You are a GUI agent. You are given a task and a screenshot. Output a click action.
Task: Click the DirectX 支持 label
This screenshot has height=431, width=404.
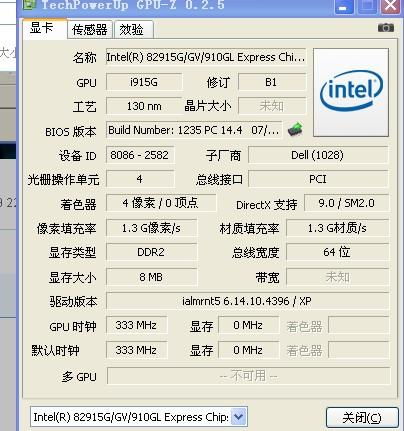pyautogui.click(x=266, y=205)
